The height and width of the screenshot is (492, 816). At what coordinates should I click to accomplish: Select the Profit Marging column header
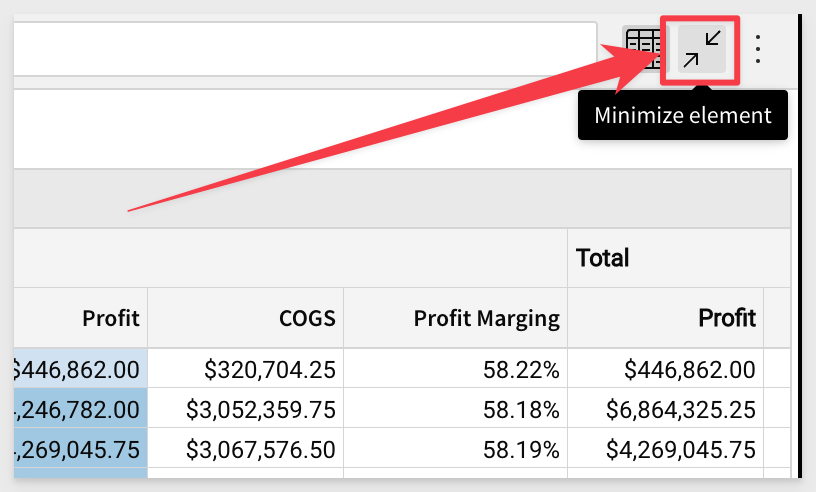[456, 318]
